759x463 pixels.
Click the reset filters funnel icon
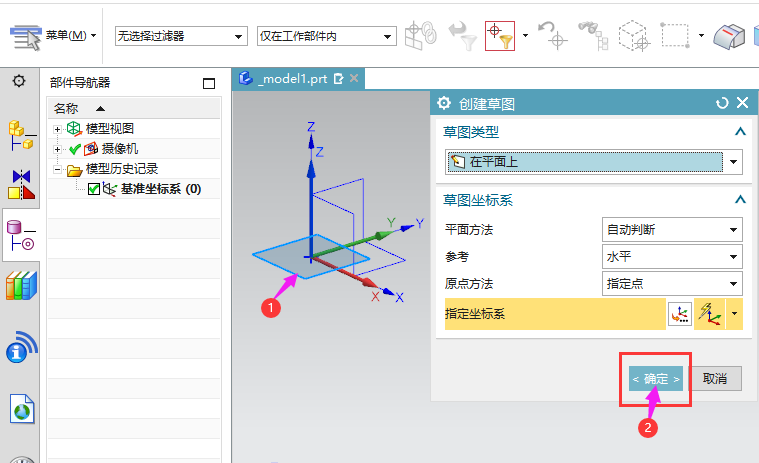point(462,36)
